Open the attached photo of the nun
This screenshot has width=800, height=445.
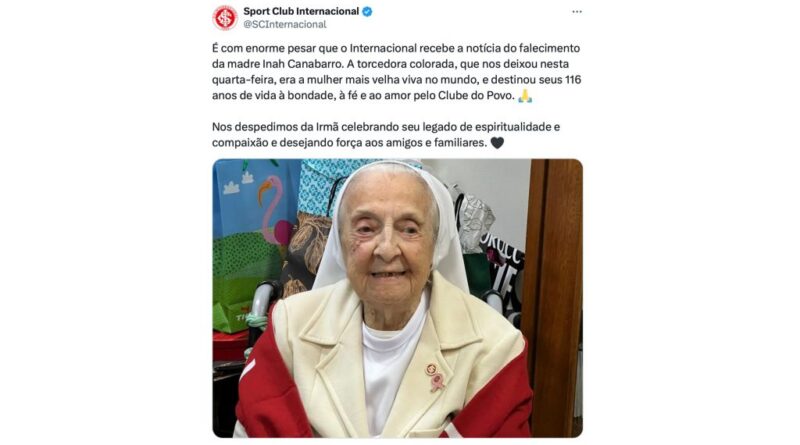[x=397, y=298]
